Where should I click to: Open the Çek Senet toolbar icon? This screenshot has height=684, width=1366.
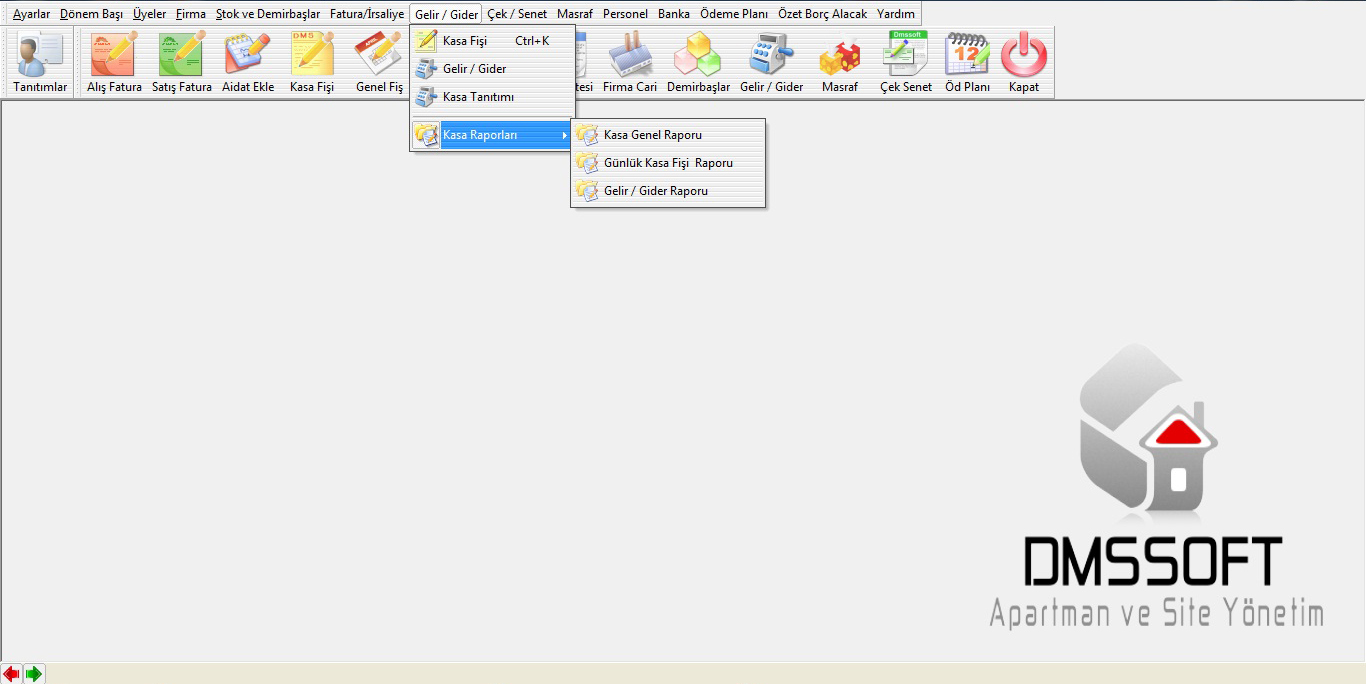click(x=905, y=62)
